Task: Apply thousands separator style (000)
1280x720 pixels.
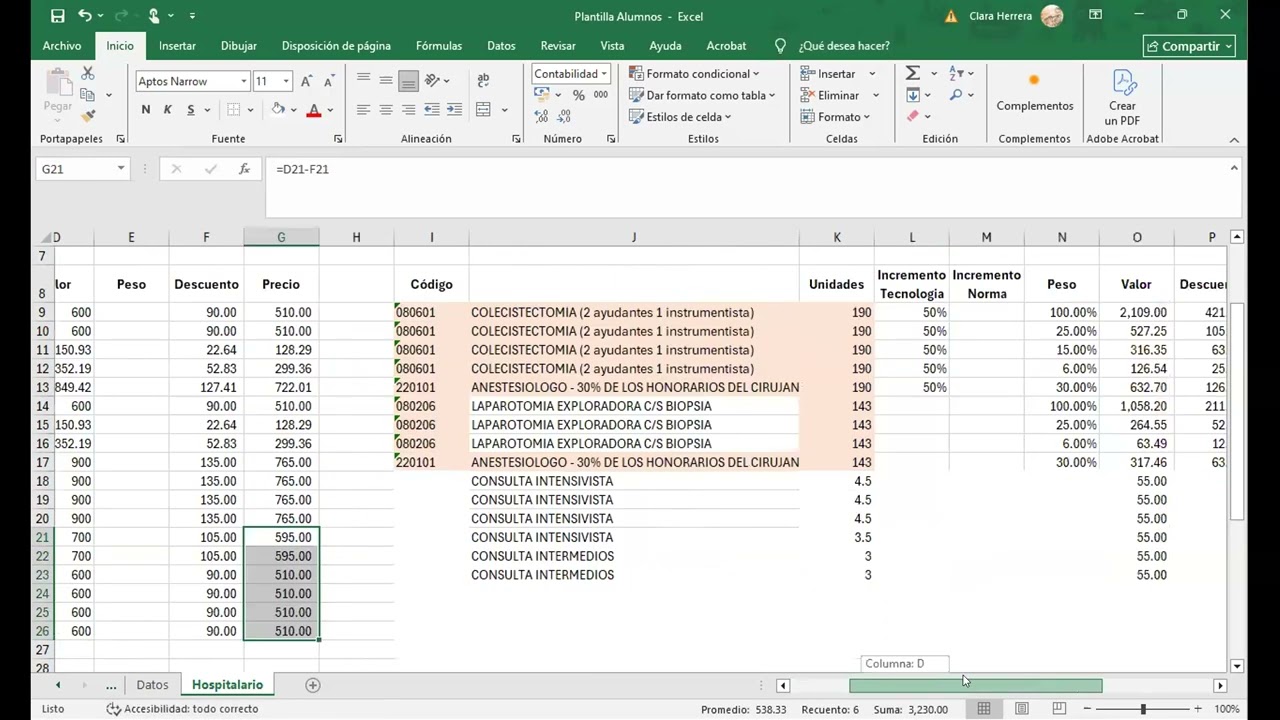Action: (x=600, y=95)
